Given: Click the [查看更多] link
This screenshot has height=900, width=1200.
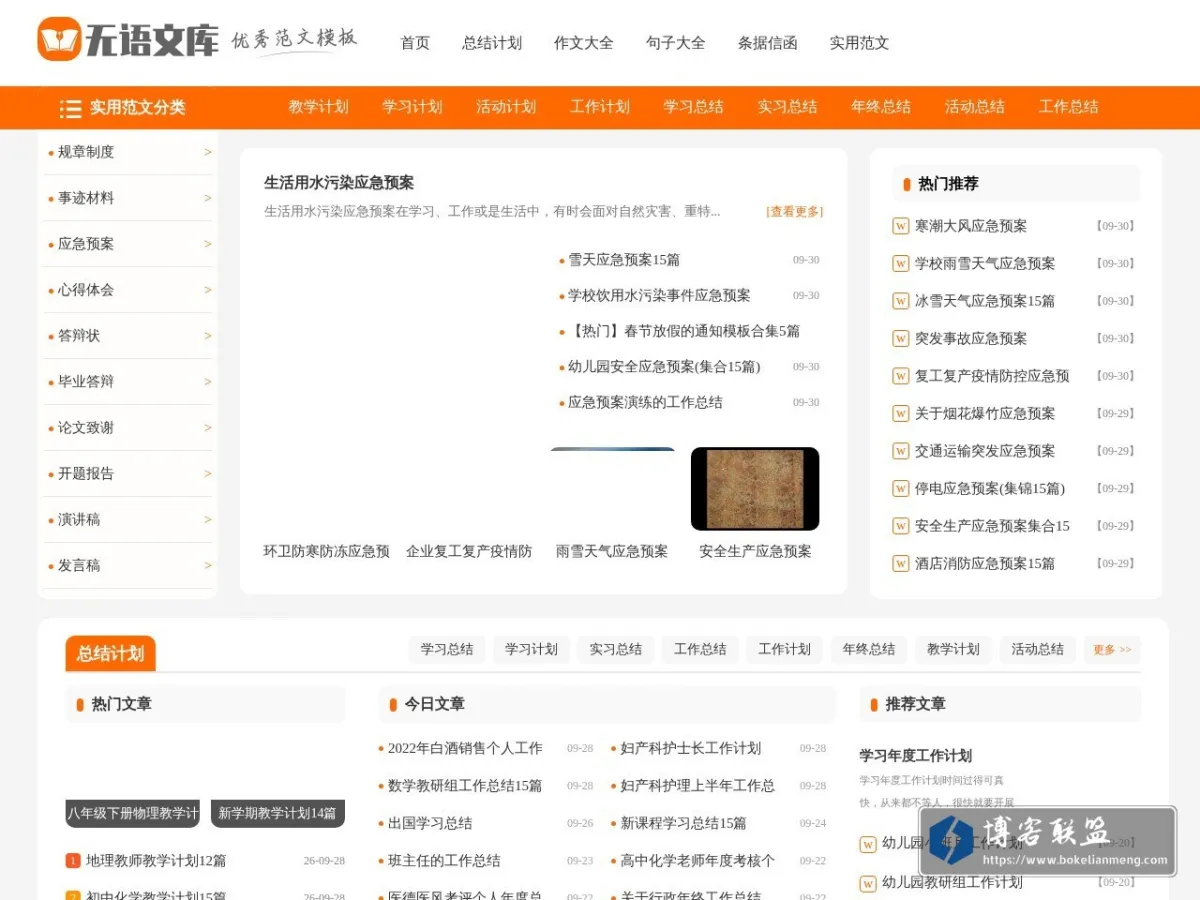Looking at the screenshot, I should pos(795,212).
